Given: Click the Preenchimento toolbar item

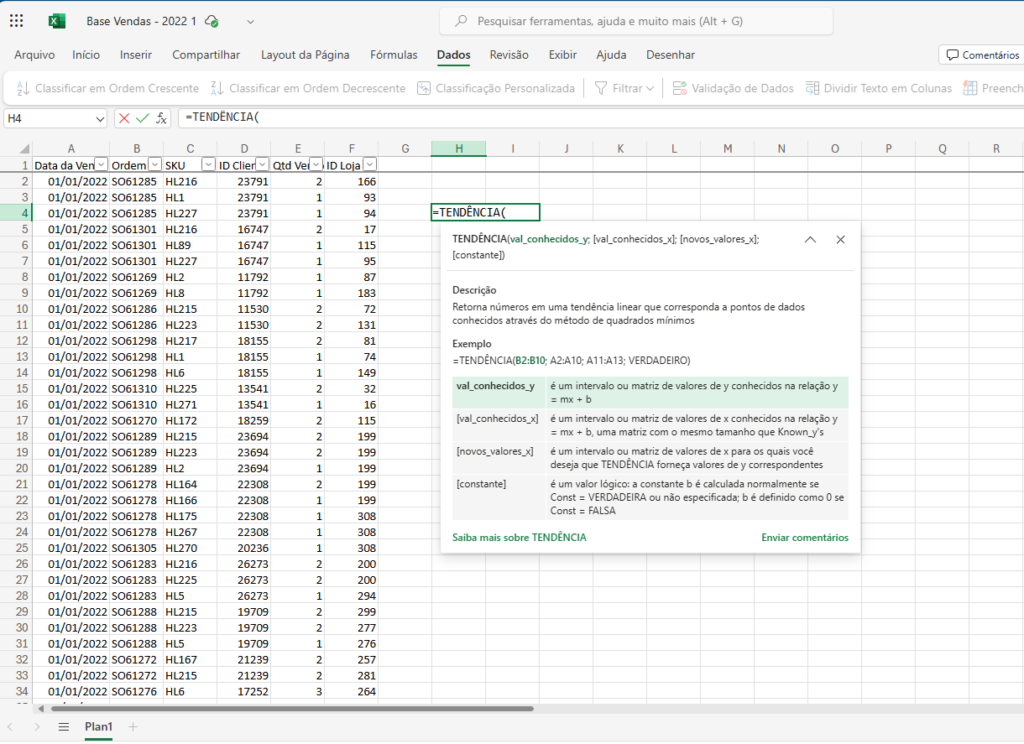Looking at the screenshot, I should click(993, 88).
